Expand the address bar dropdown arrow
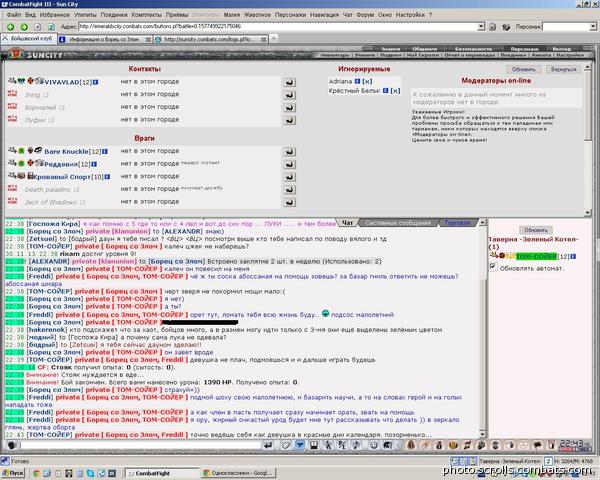 click(481, 26)
